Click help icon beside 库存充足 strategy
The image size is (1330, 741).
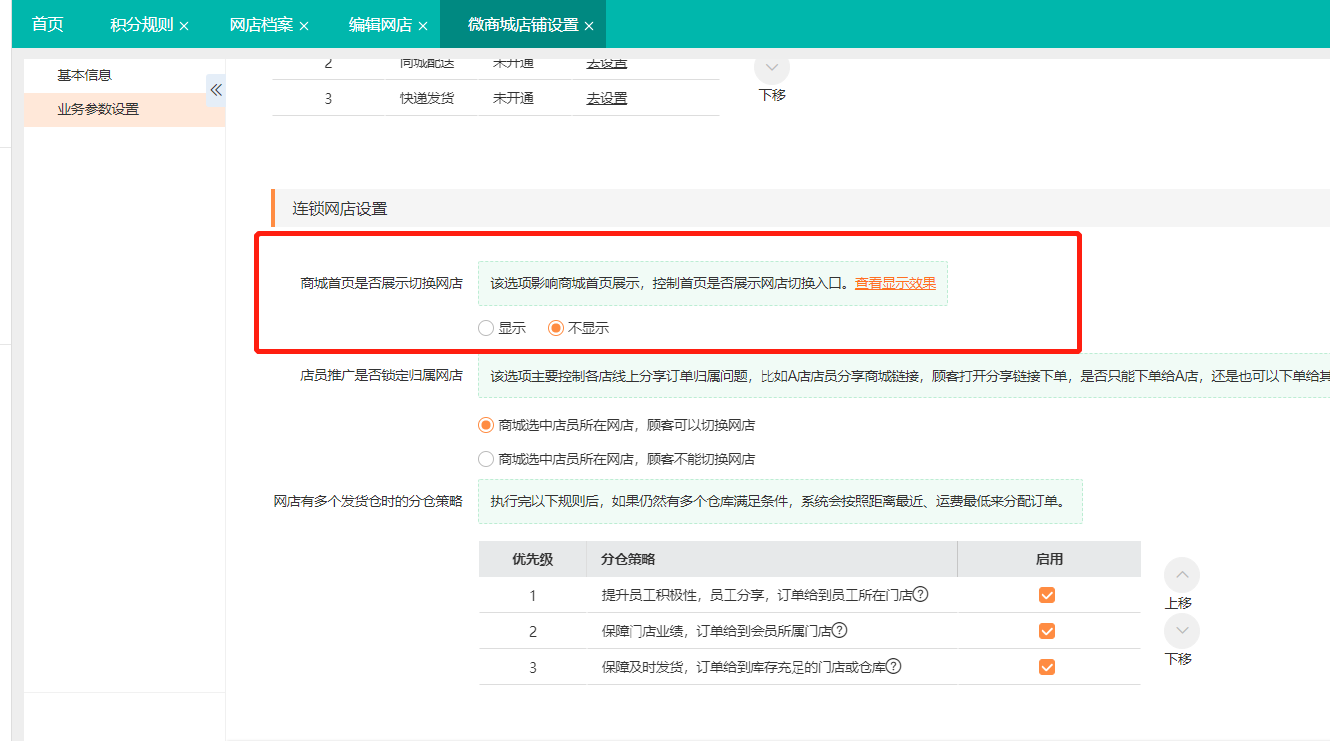893,666
